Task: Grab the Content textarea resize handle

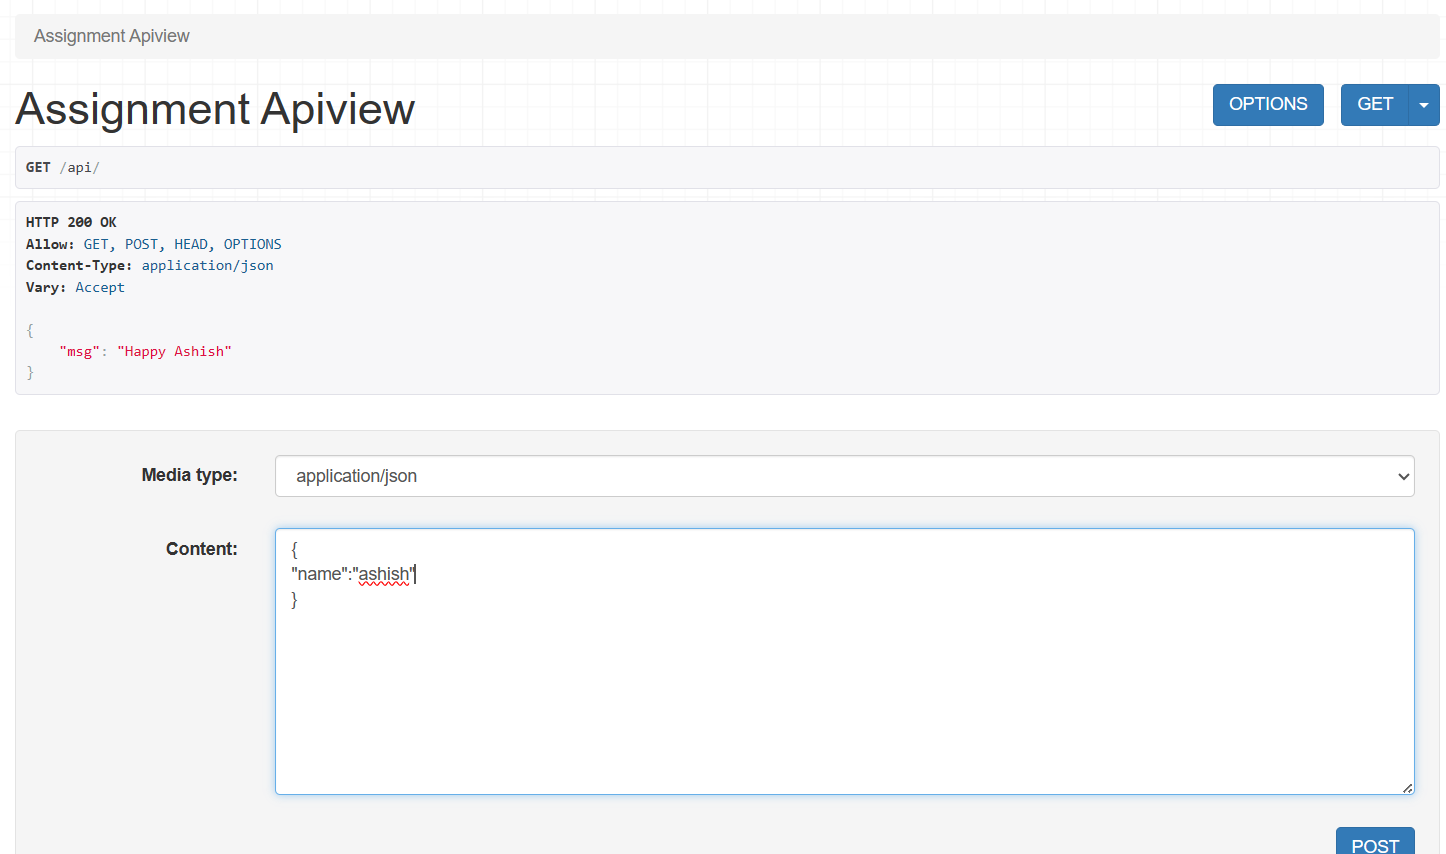Action: click(x=1407, y=788)
